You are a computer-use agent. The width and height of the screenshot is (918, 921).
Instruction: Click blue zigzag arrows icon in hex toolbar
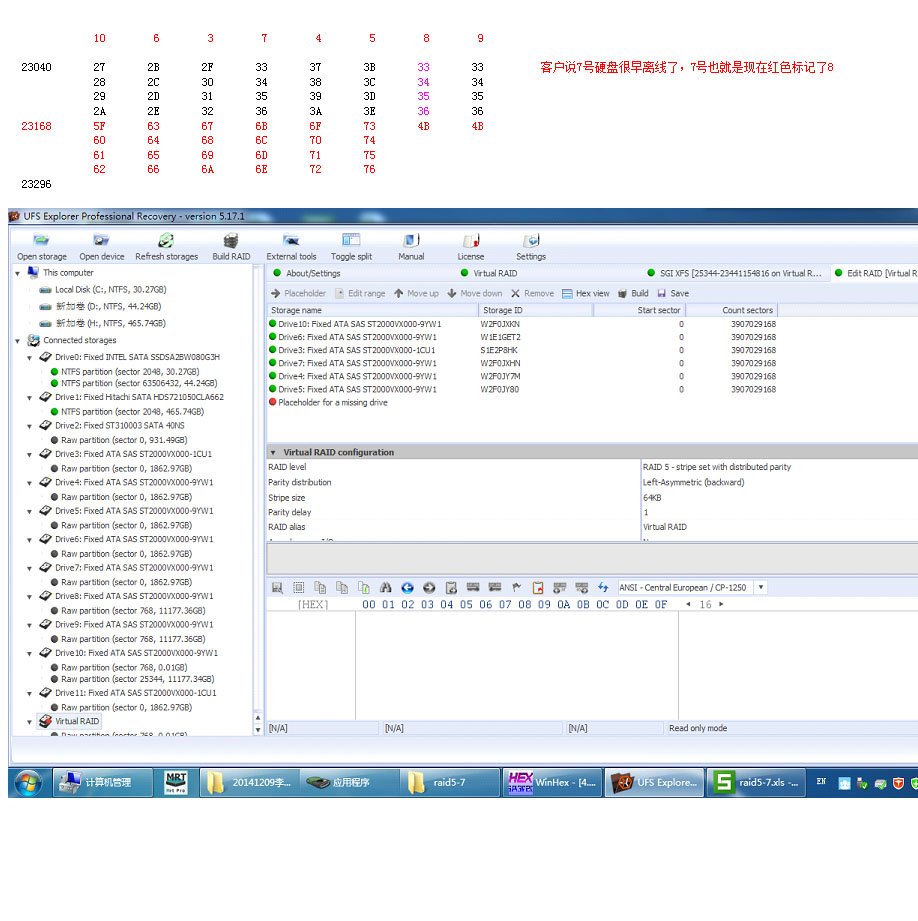tap(603, 587)
